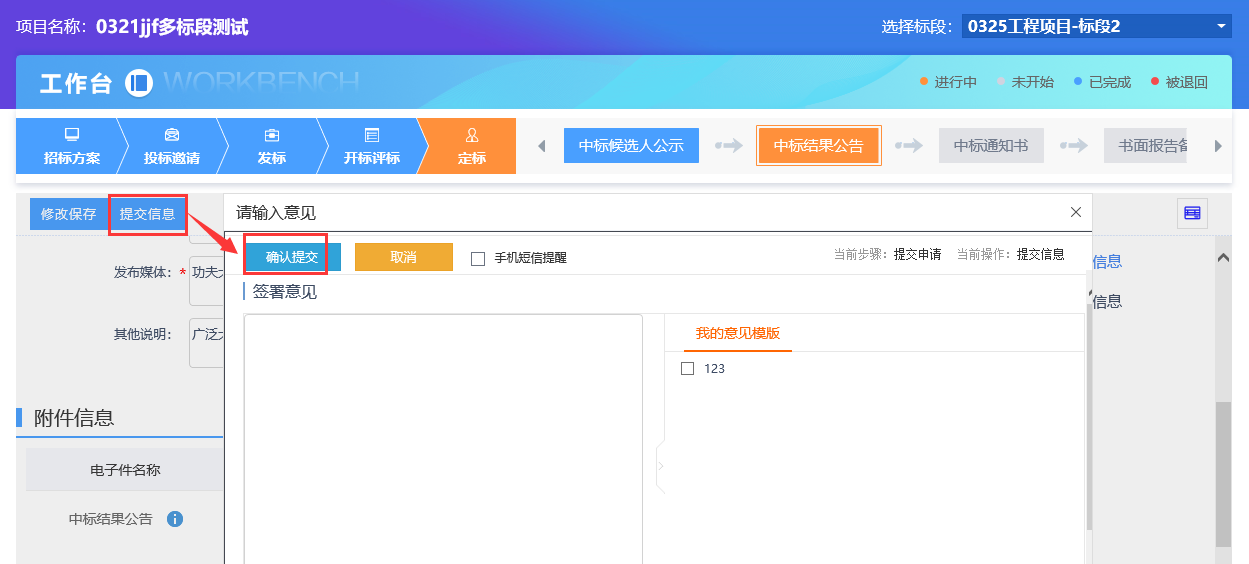Open the 中标候选人公示 step
The image size is (1249, 564).
click(631, 146)
